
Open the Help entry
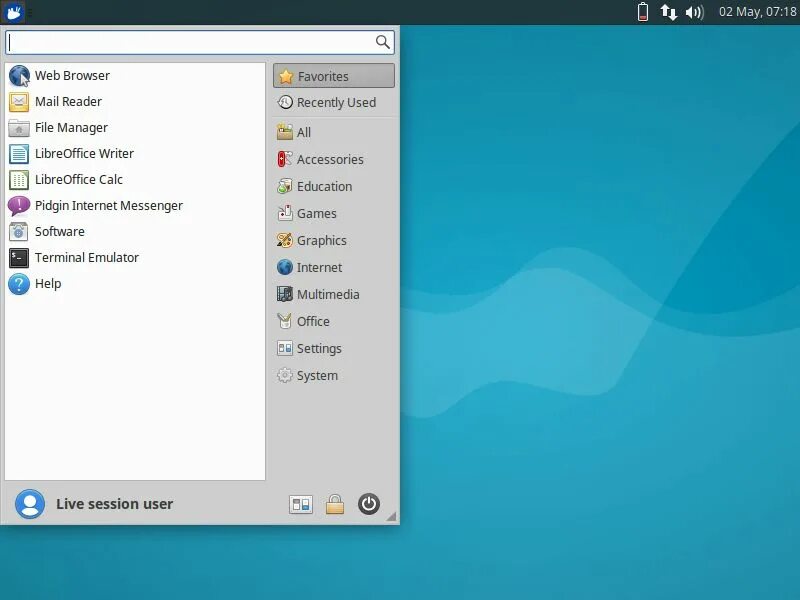coord(135,284)
